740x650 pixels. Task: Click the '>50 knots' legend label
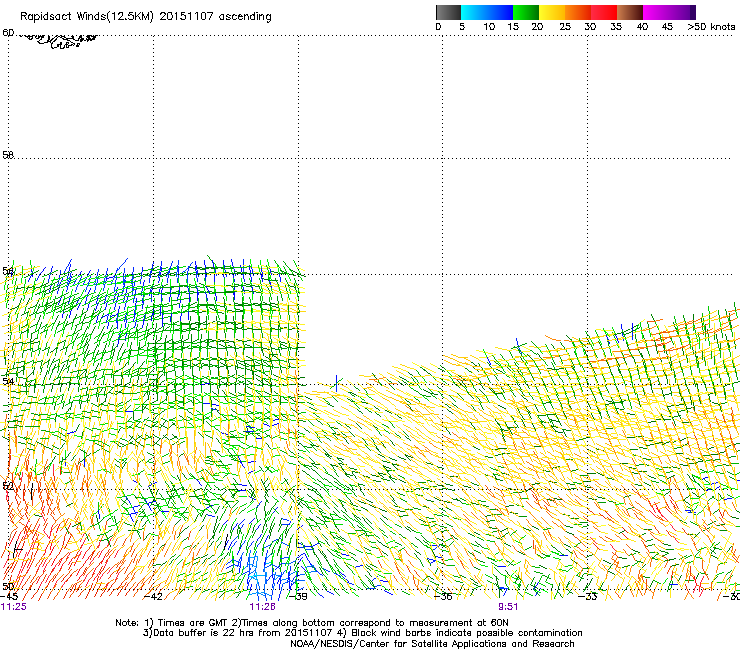[x=711, y=27]
